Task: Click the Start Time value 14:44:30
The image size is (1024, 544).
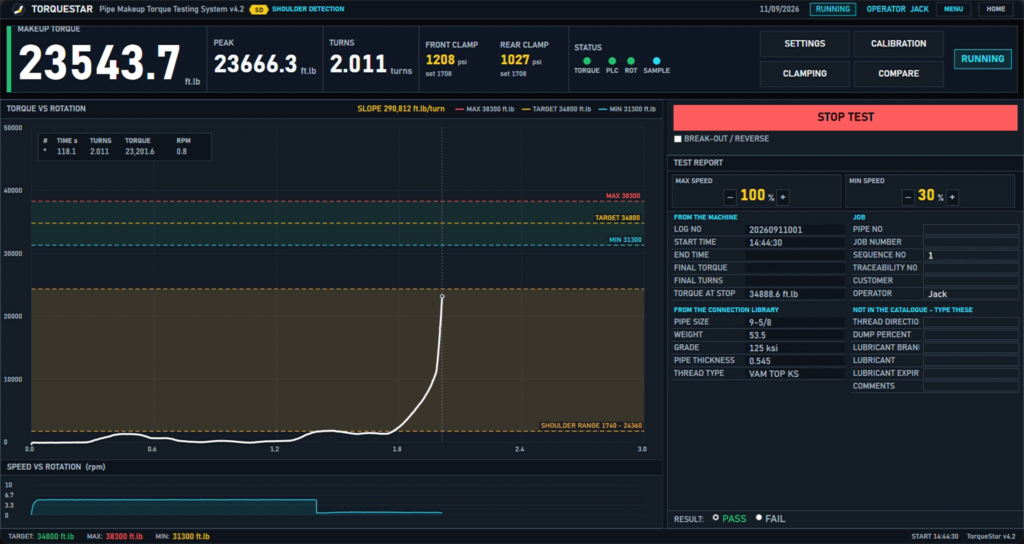Action: [x=765, y=242]
